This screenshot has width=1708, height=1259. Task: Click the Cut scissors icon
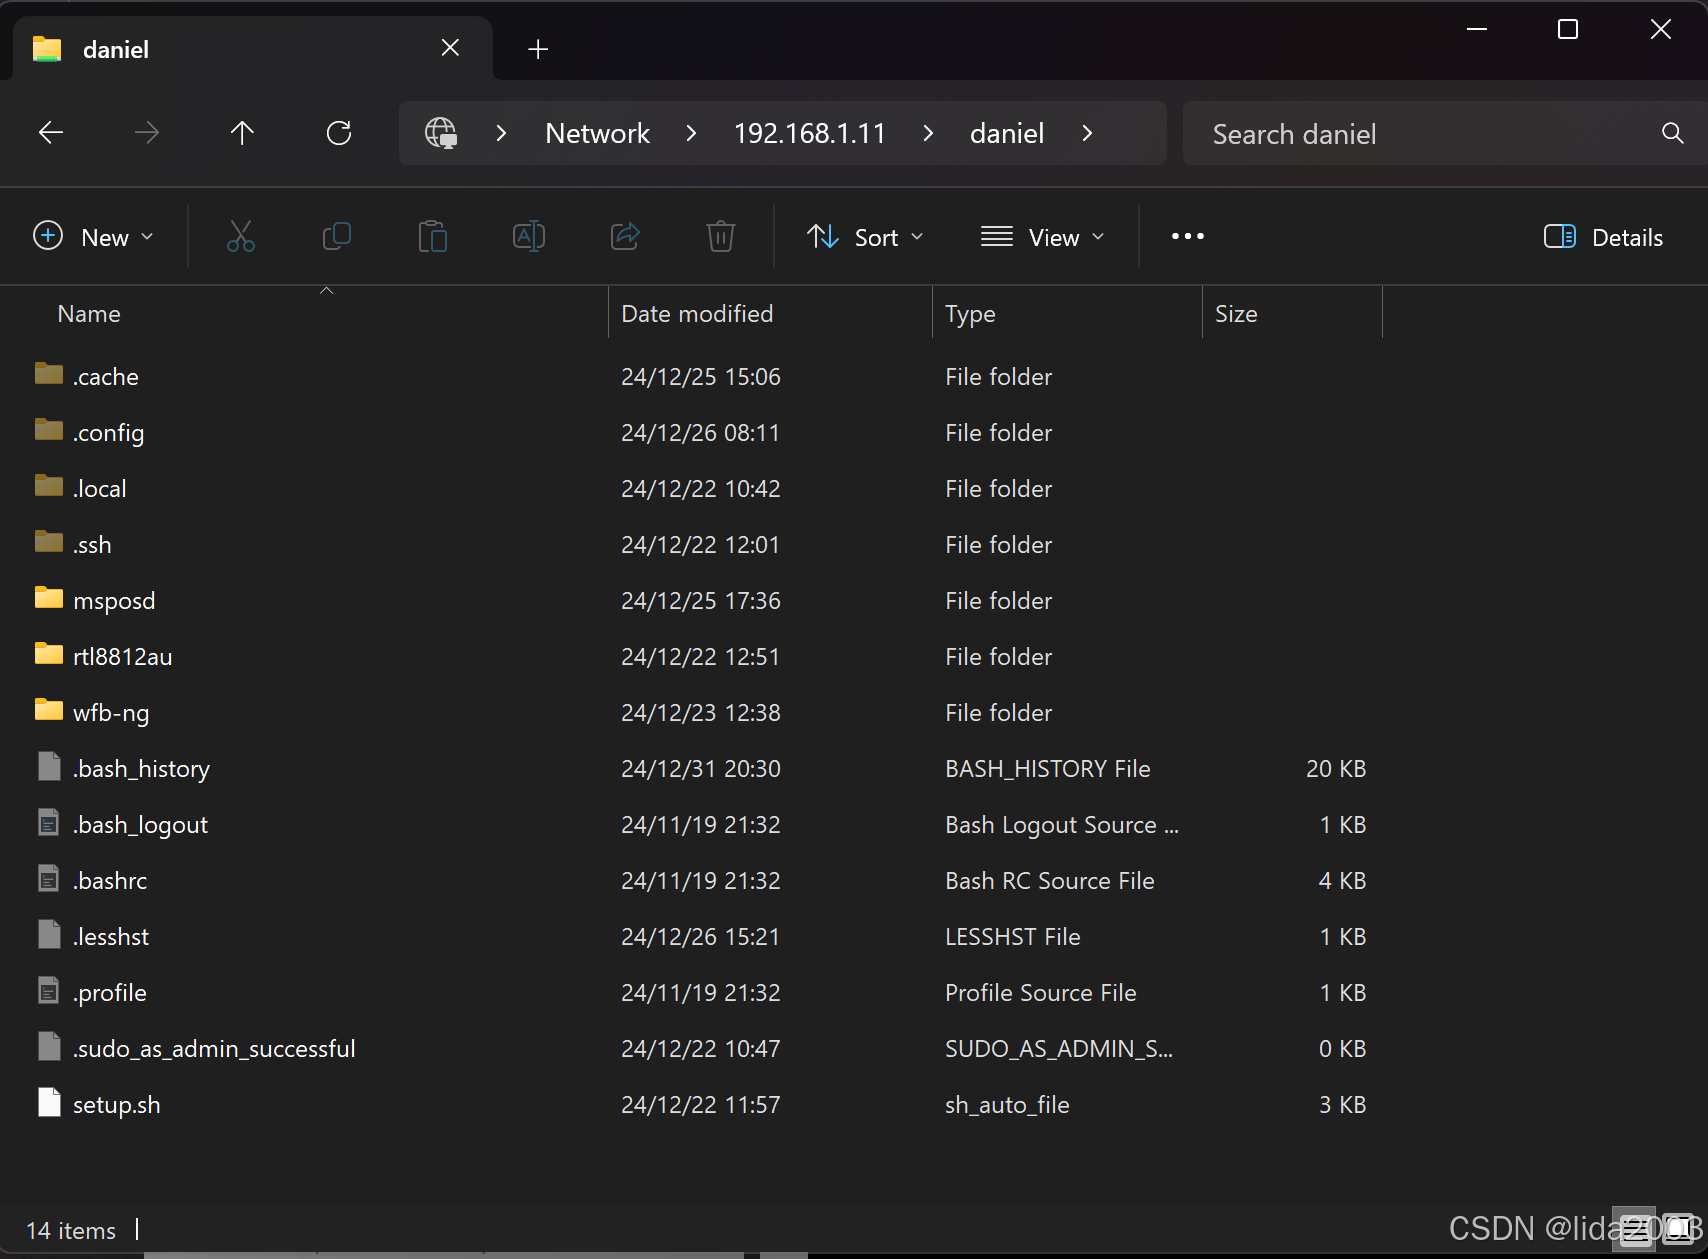click(x=241, y=237)
